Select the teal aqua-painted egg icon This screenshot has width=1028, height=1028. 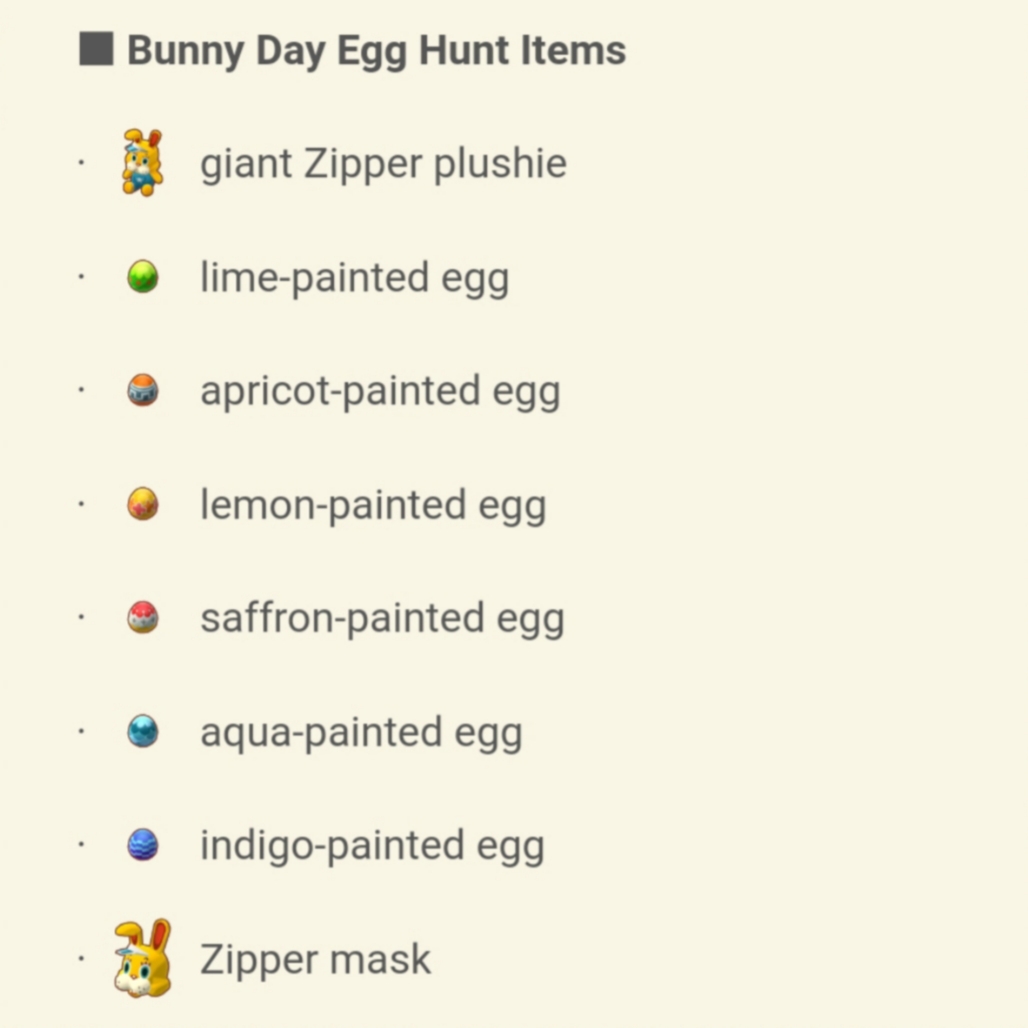pos(142,731)
